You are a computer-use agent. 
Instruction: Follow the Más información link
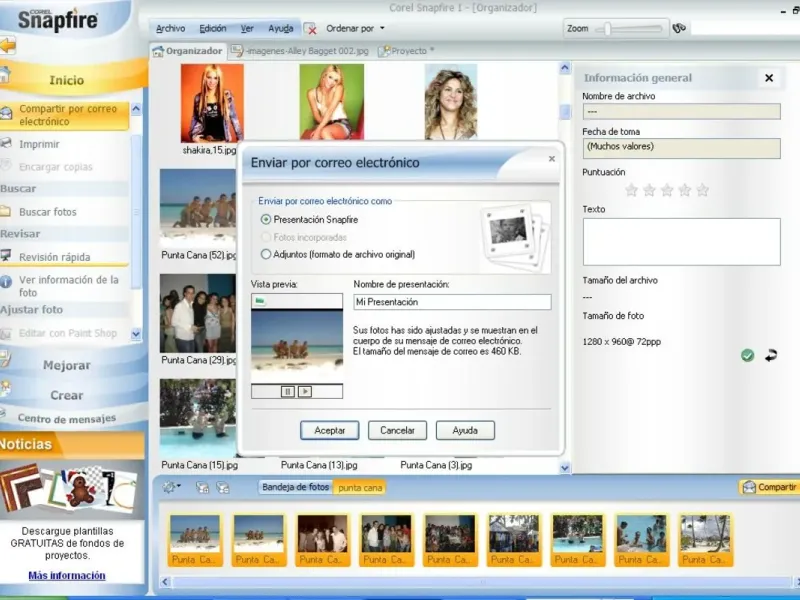[67, 576]
